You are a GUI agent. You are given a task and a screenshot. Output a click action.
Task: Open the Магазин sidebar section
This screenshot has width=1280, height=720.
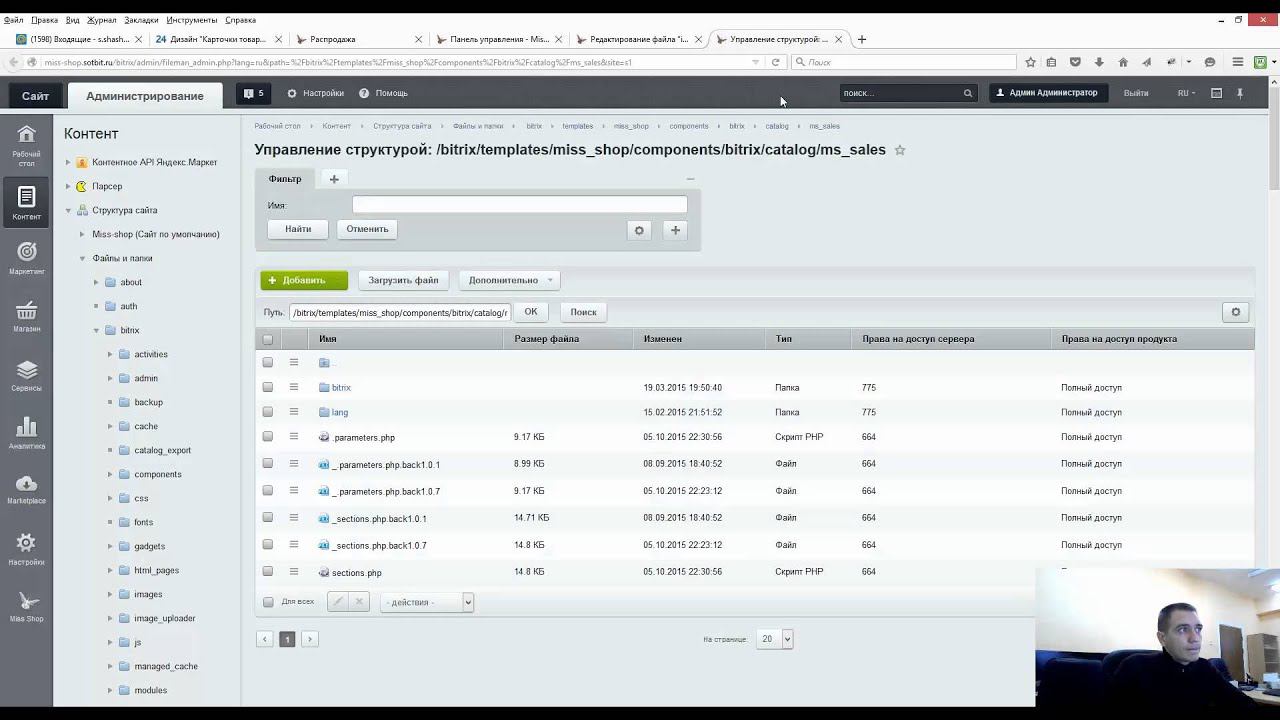click(x=27, y=316)
